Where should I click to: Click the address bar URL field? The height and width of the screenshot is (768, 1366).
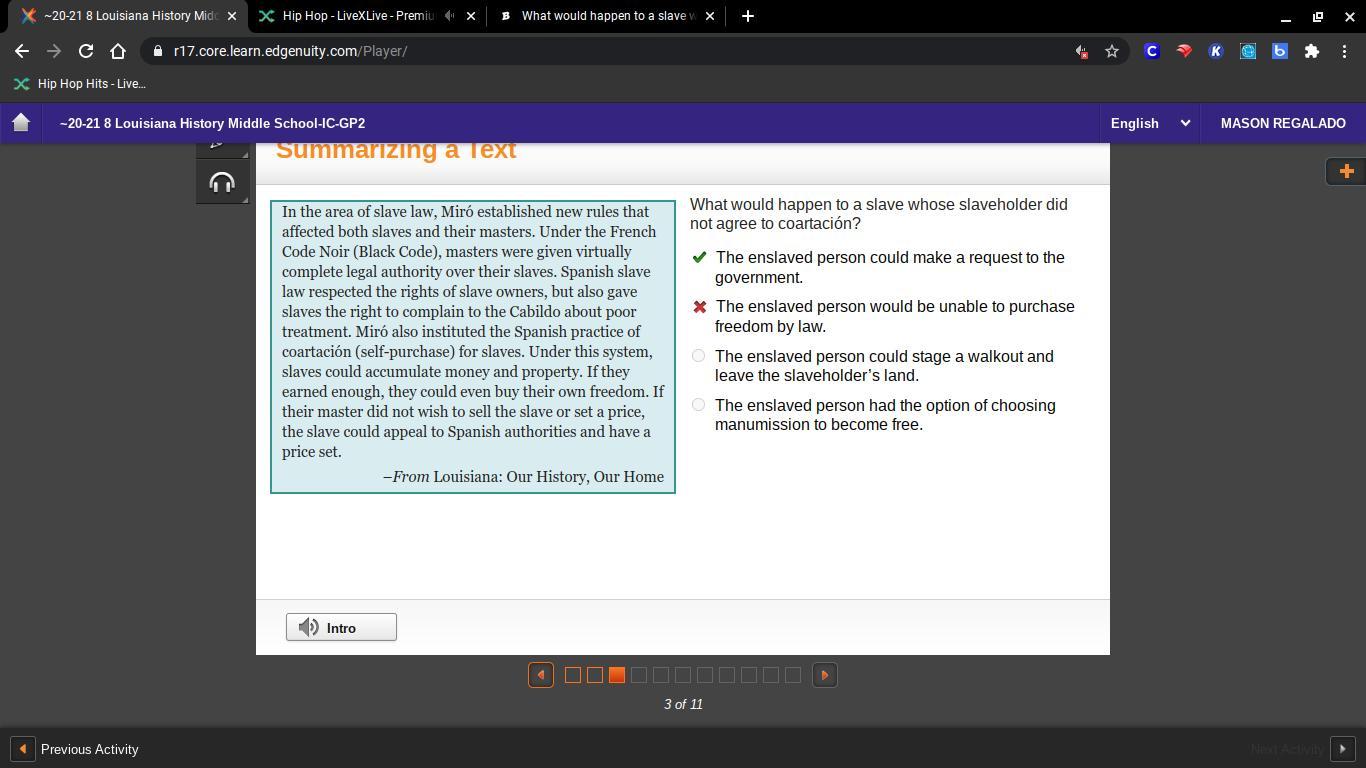620,51
